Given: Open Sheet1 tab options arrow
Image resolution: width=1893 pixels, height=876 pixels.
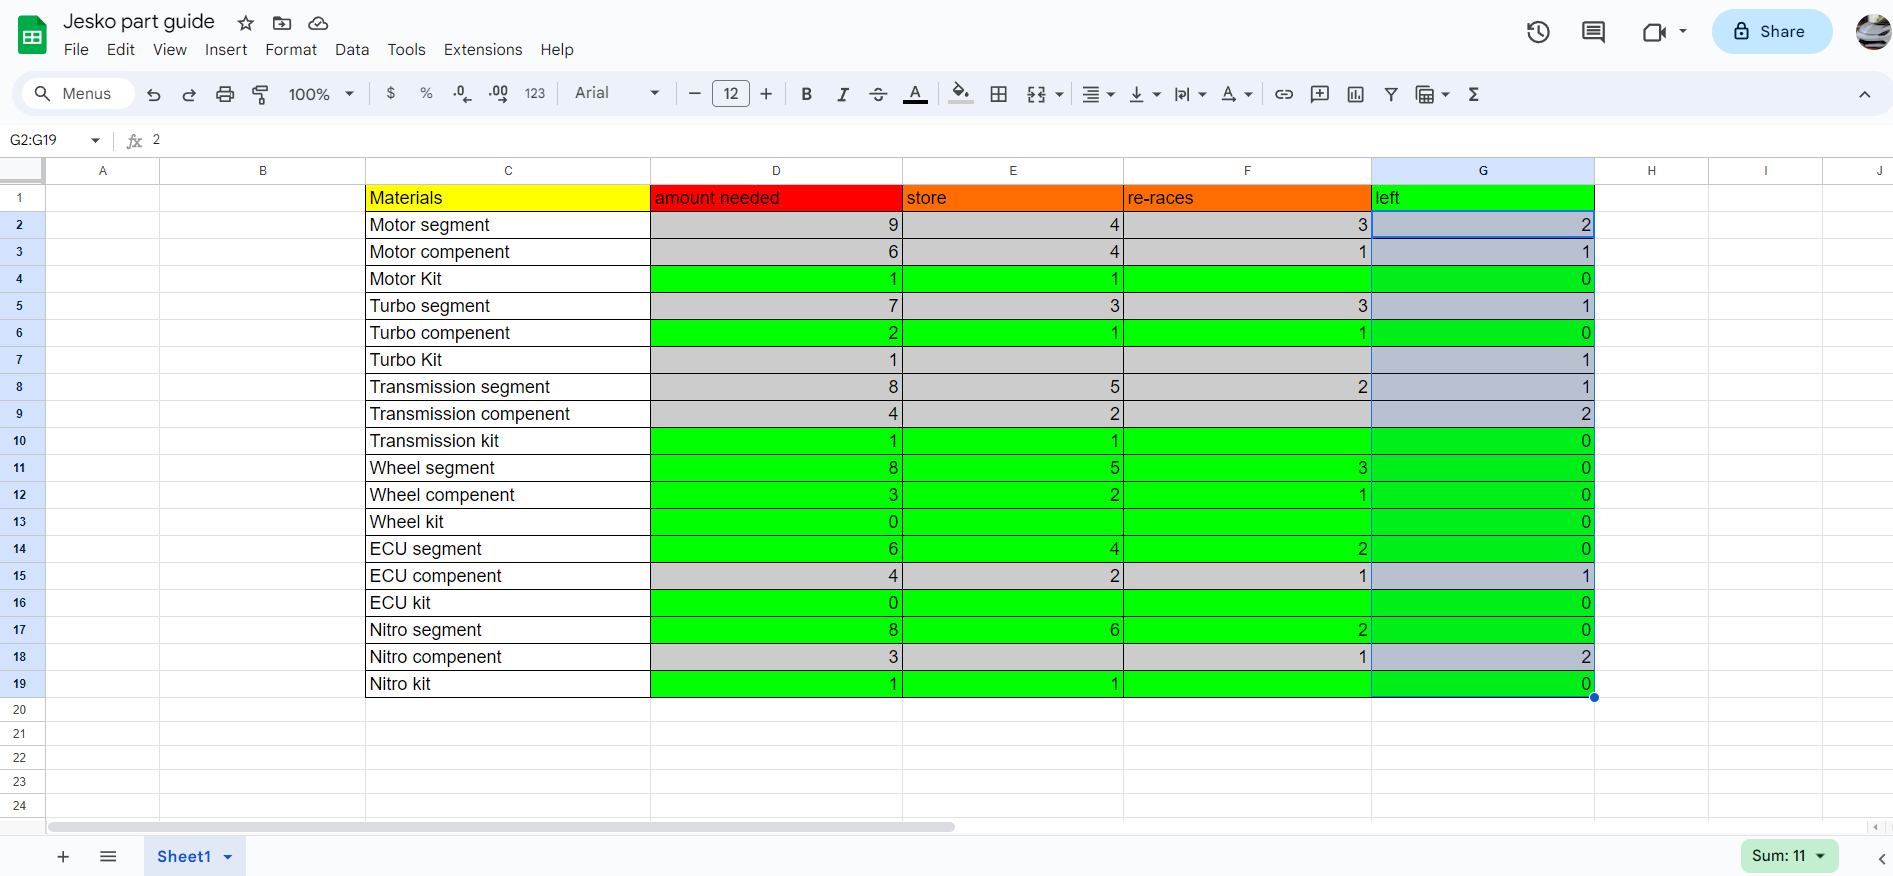Looking at the screenshot, I should 228,857.
